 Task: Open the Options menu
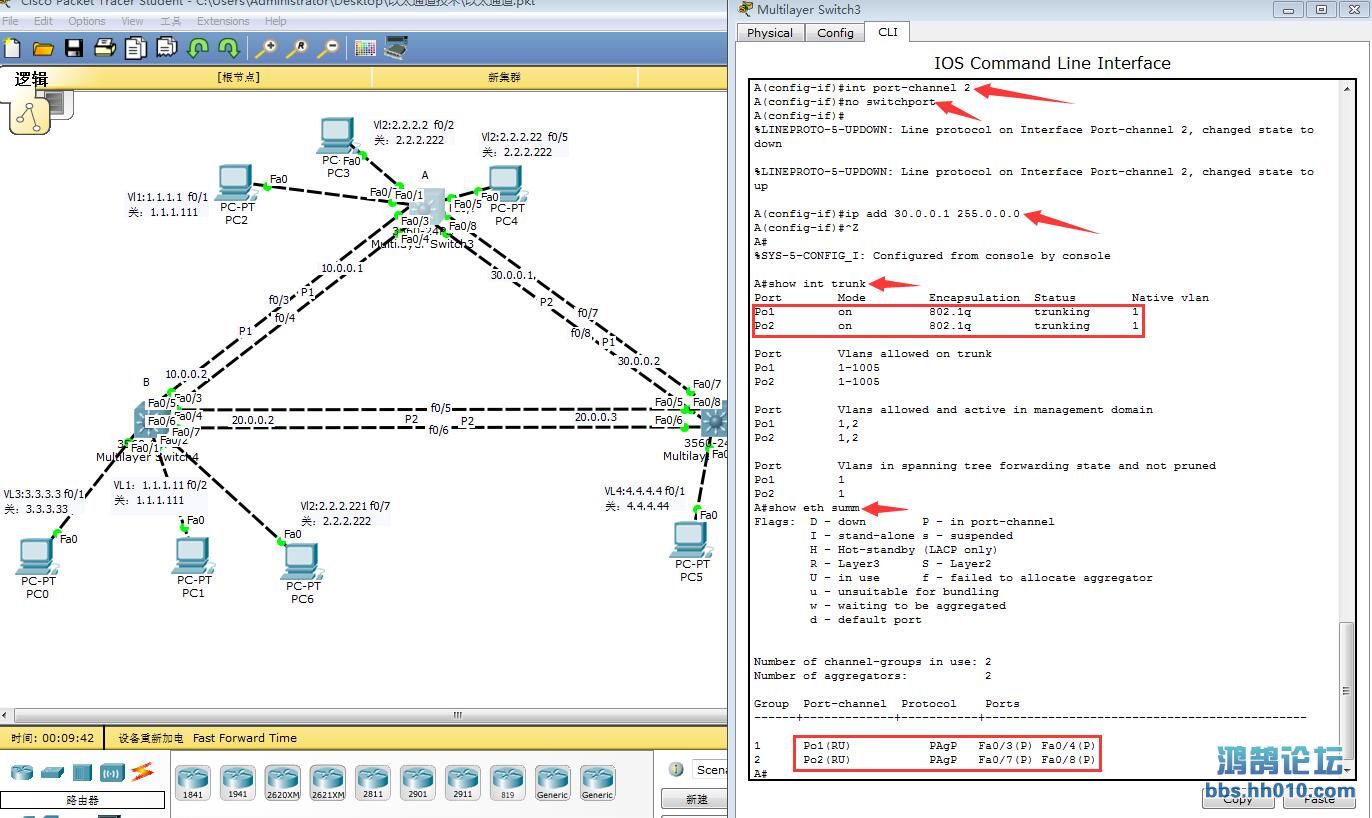click(x=87, y=21)
